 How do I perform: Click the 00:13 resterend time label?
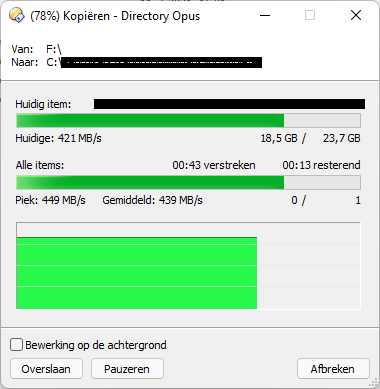click(321, 165)
